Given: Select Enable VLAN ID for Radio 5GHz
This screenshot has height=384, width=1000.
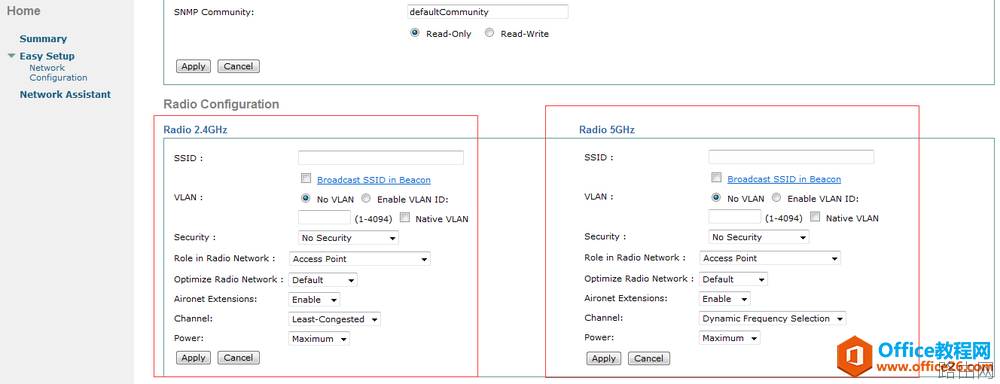Looking at the screenshot, I should click(x=776, y=198).
